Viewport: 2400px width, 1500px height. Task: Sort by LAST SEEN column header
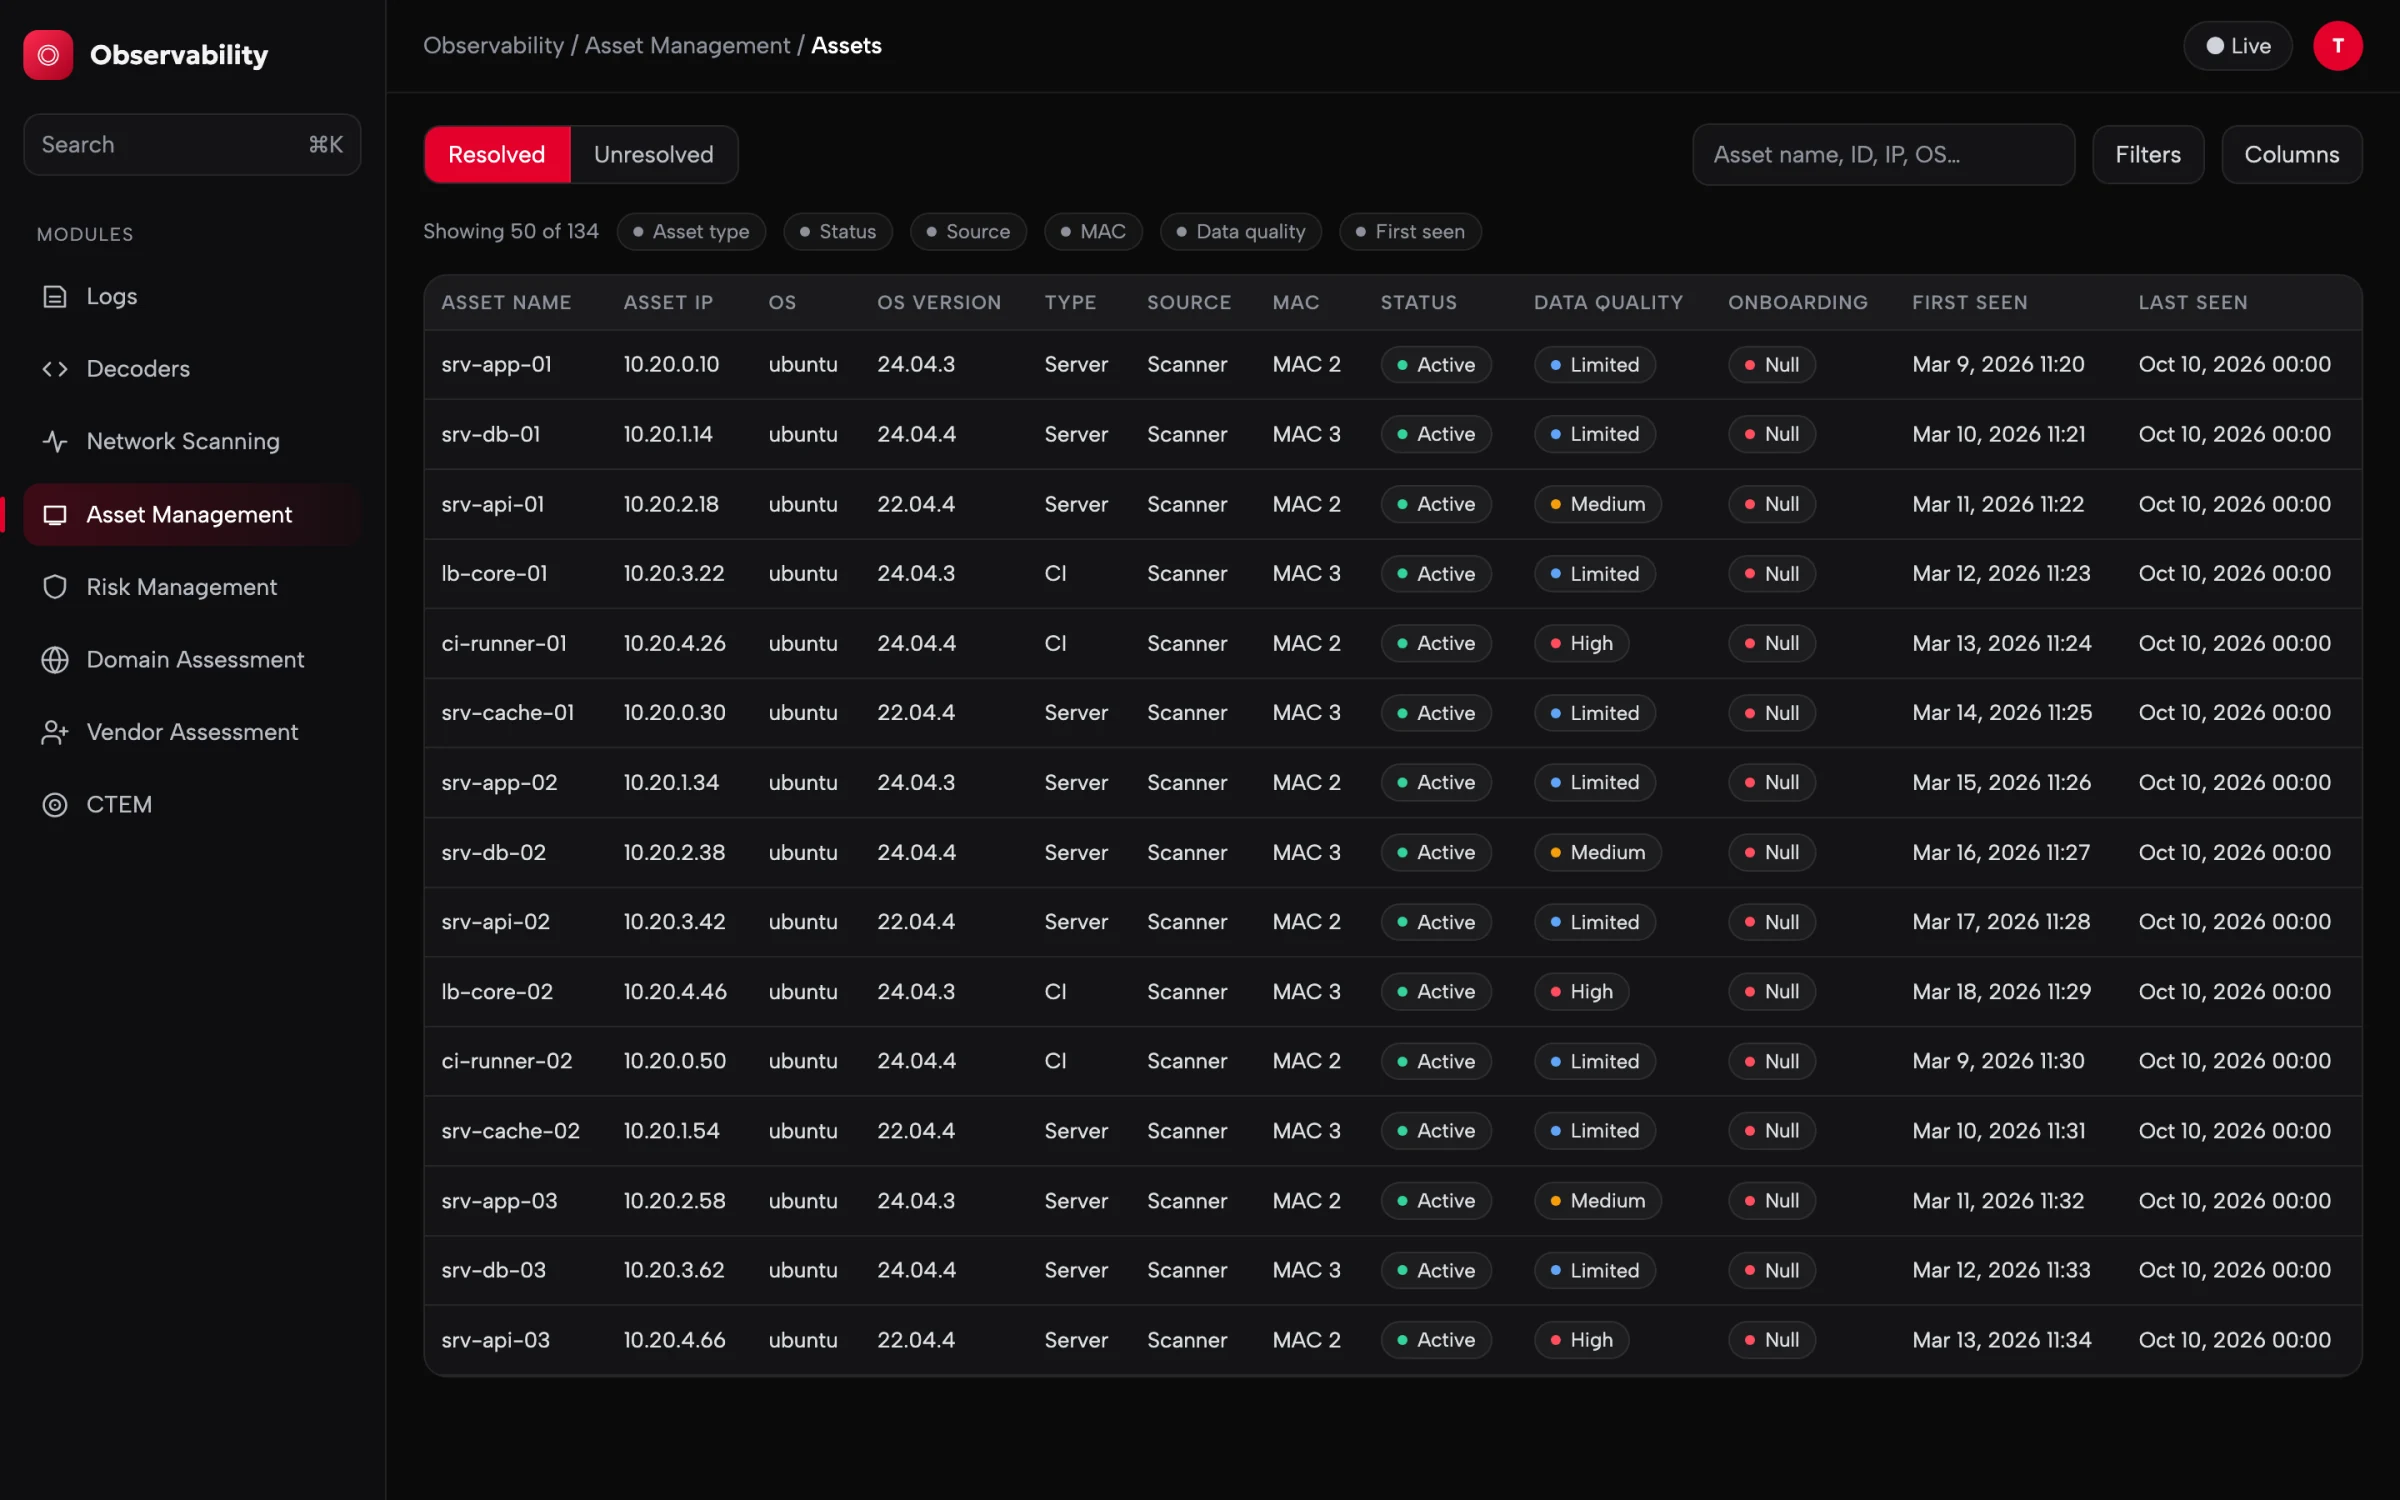tap(2192, 303)
